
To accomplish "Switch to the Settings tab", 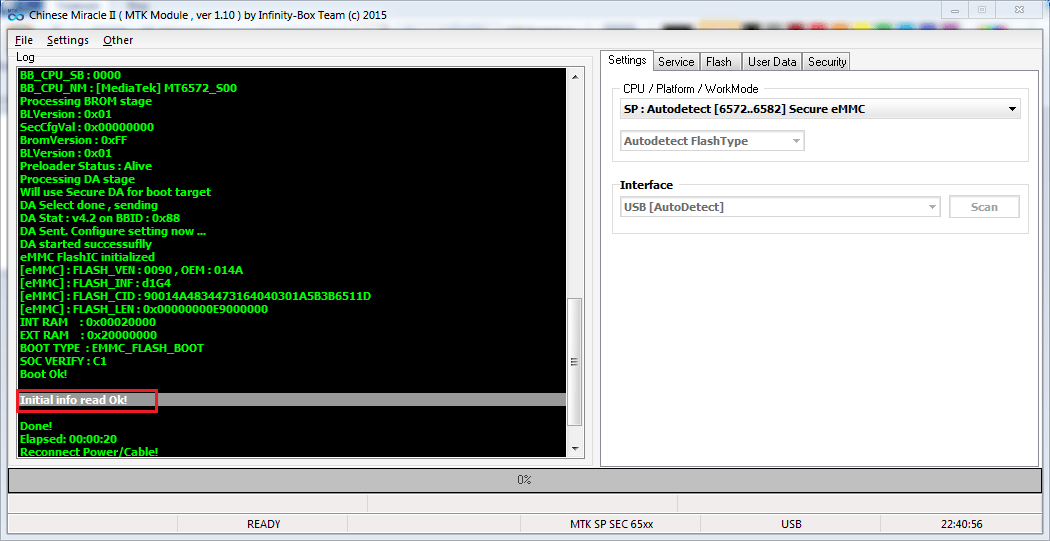I will (x=627, y=60).
